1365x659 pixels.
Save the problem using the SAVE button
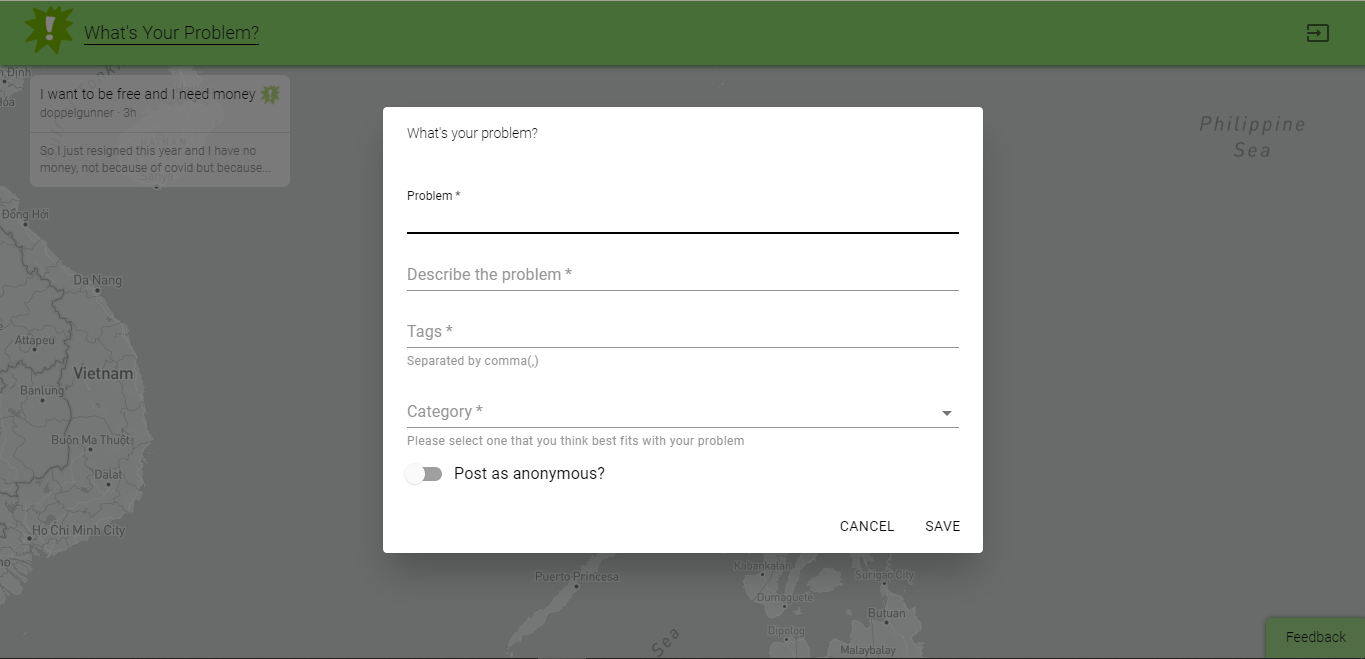941,525
